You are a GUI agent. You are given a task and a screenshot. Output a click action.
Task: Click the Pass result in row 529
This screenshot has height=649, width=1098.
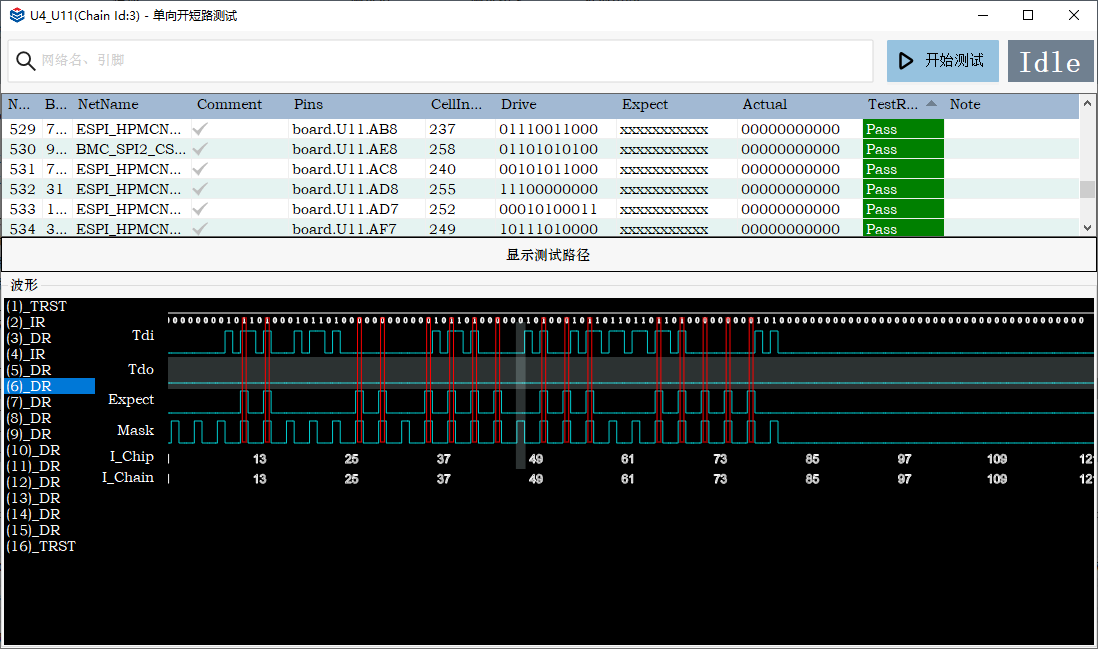[903, 130]
